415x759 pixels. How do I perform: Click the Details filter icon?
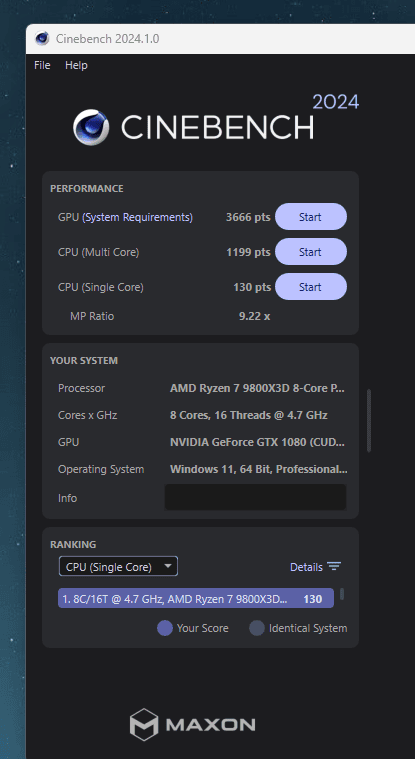click(334, 566)
